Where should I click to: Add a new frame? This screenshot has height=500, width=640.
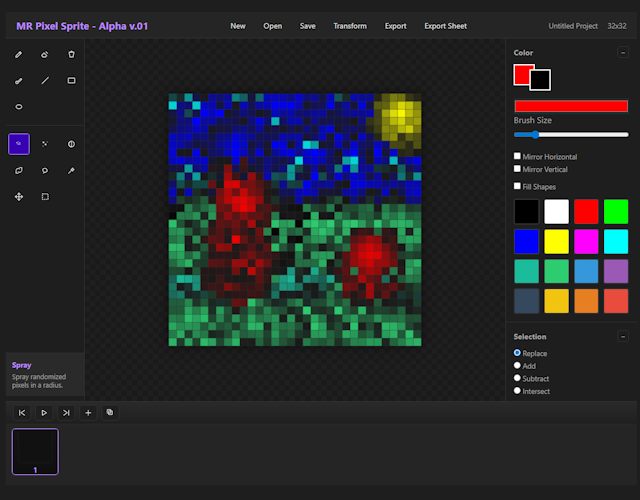[x=88, y=413]
